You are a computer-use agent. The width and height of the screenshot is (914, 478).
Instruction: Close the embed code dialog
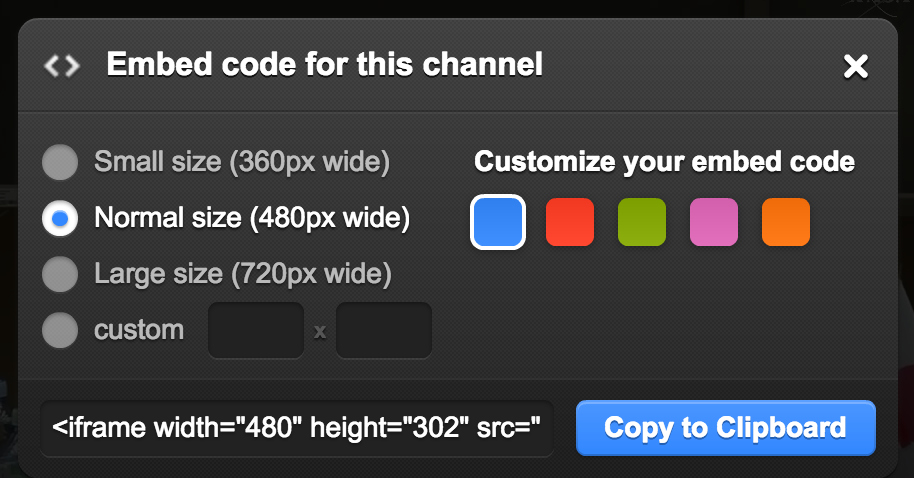pyautogui.click(x=856, y=66)
